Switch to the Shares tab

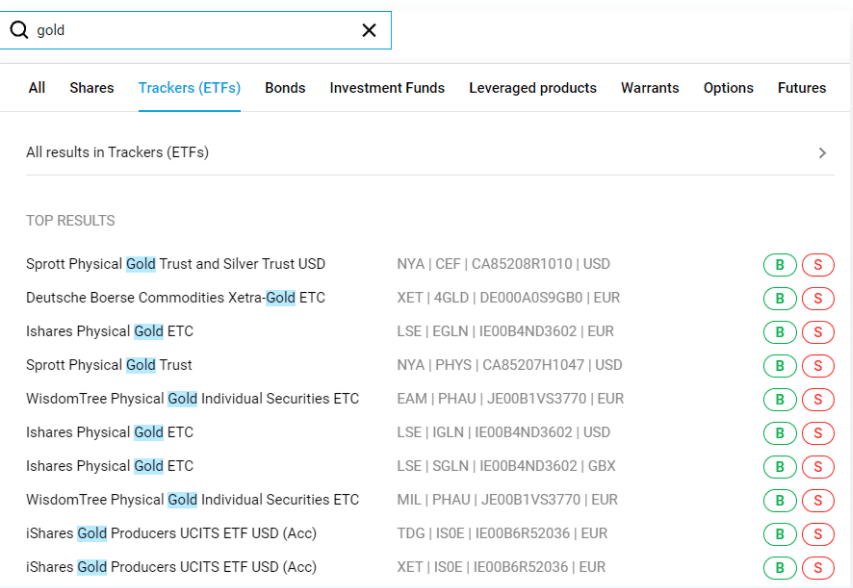point(92,88)
